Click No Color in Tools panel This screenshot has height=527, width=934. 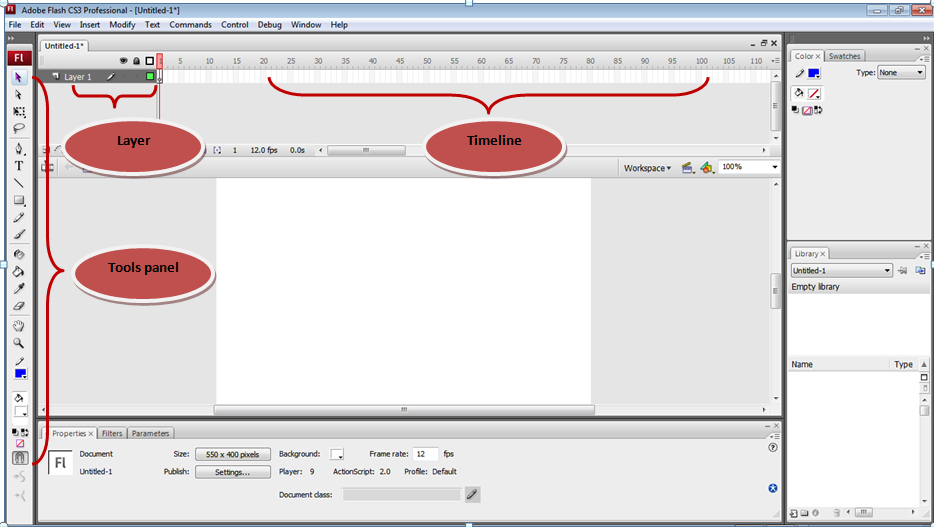pyautogui.click(x=20, y=444)
